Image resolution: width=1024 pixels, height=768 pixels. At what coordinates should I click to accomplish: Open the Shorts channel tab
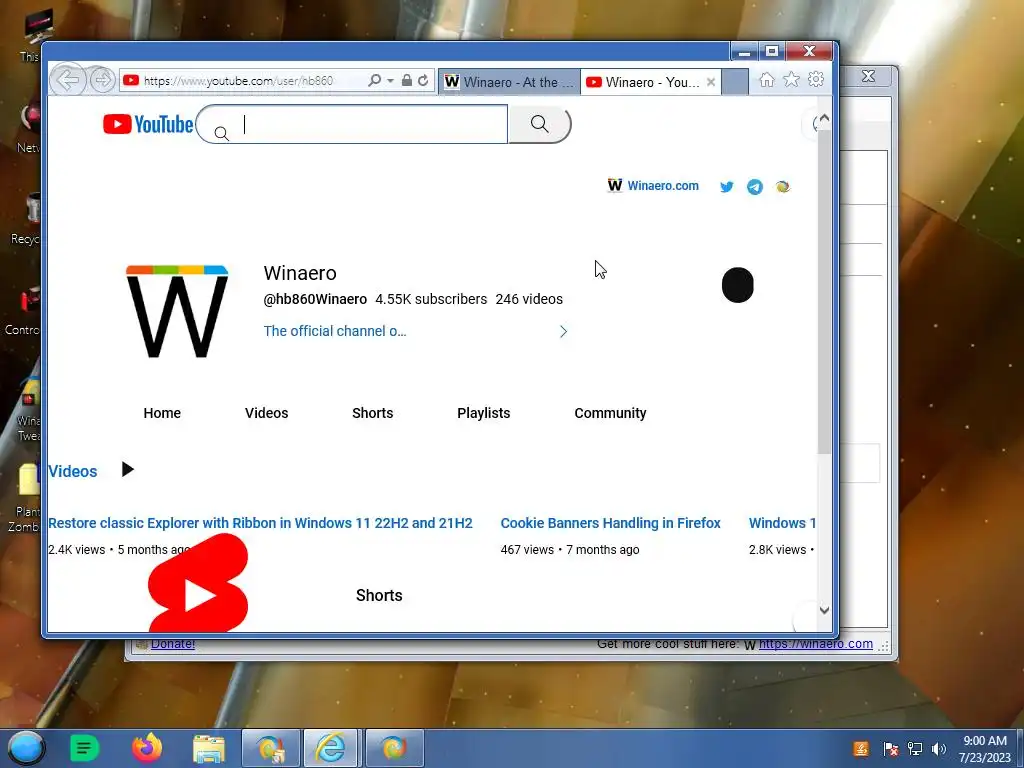(x=372, y=413)
